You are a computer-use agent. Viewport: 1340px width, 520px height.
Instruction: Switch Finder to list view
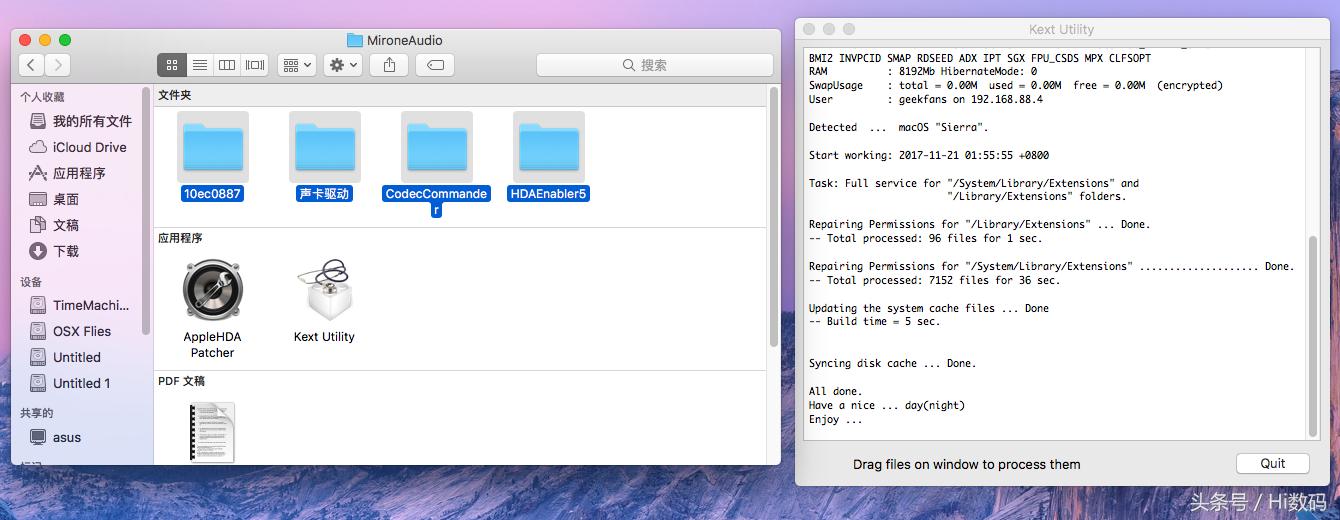coord(200,65)
